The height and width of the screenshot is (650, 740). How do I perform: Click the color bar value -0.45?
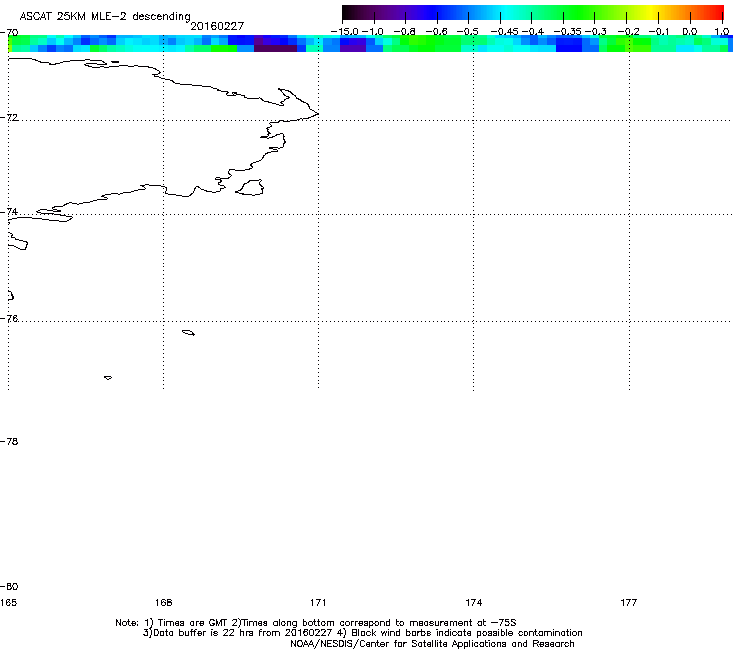pos(505,31)
